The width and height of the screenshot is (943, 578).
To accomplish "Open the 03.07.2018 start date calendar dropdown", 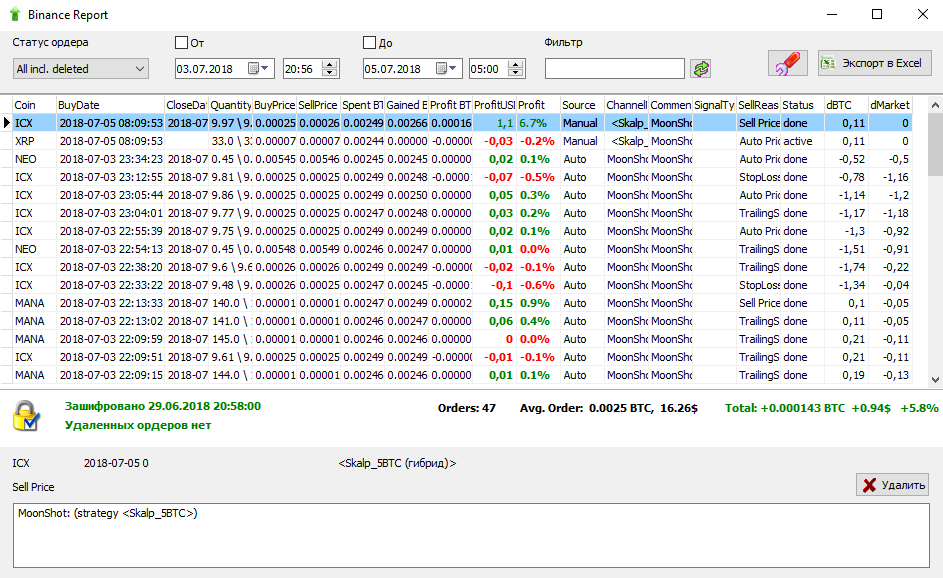I will pos(259,69).
